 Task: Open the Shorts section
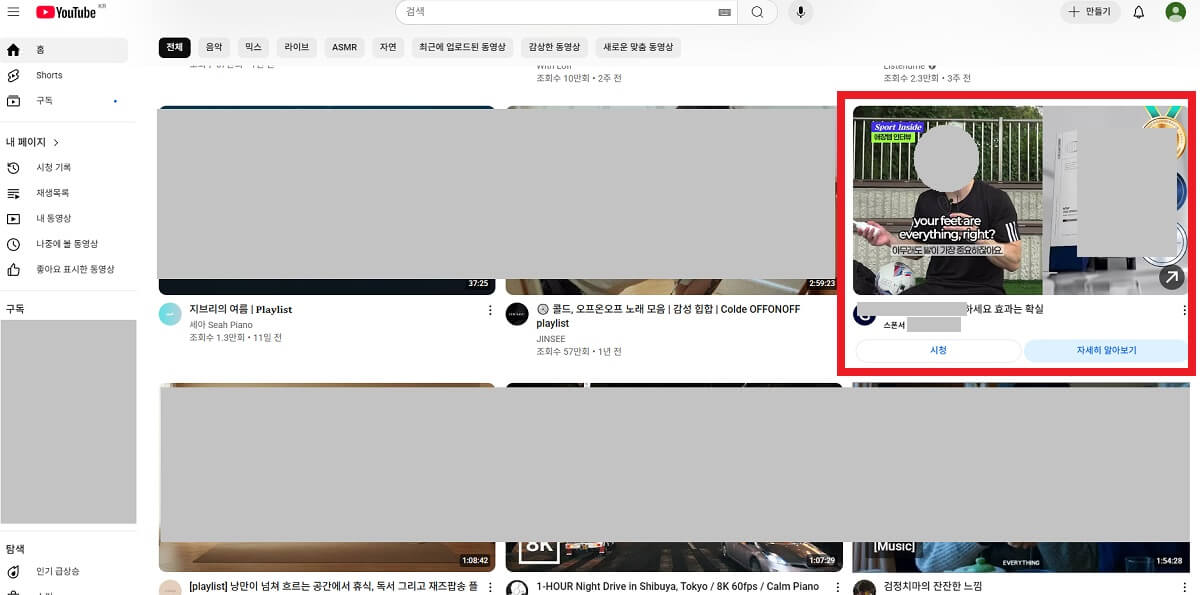(x=12, y=74)
